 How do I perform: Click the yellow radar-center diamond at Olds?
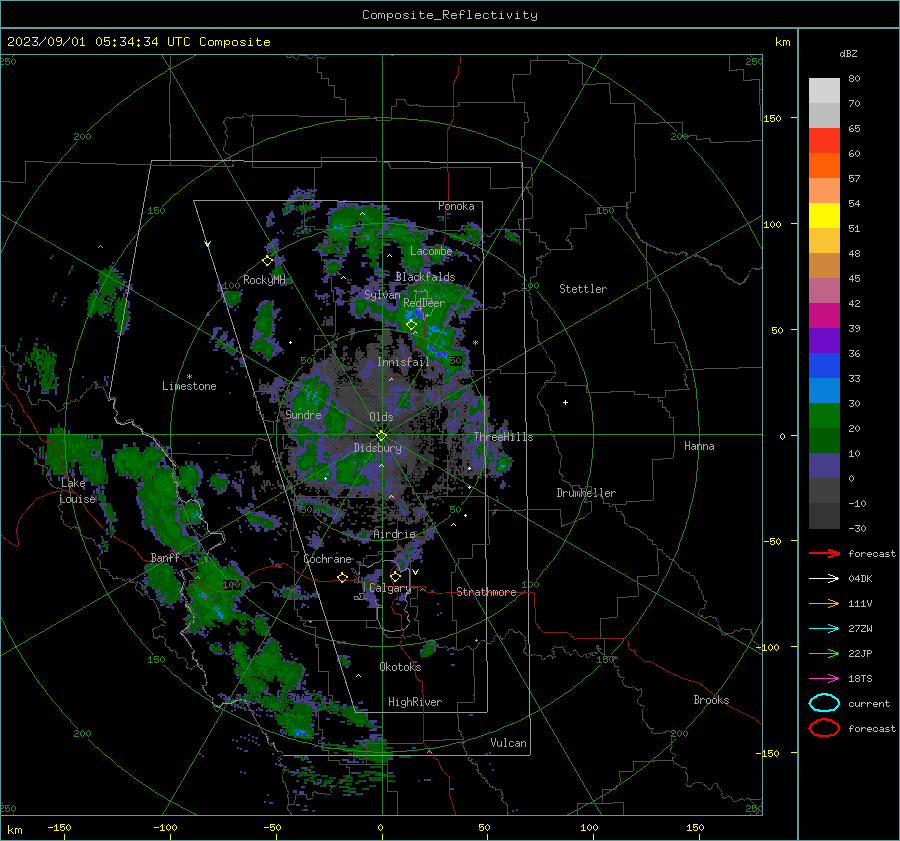[x=381, y=436]
